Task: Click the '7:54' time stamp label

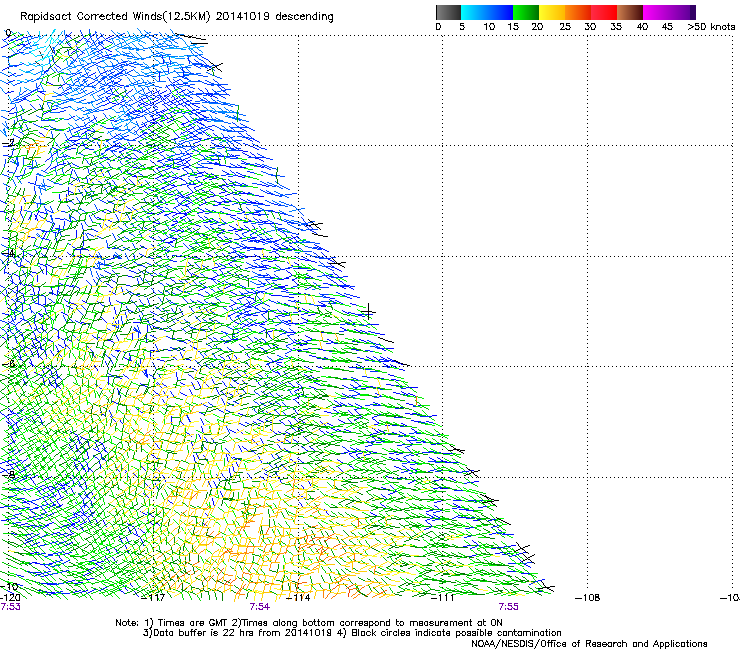Action: point(260,607)
